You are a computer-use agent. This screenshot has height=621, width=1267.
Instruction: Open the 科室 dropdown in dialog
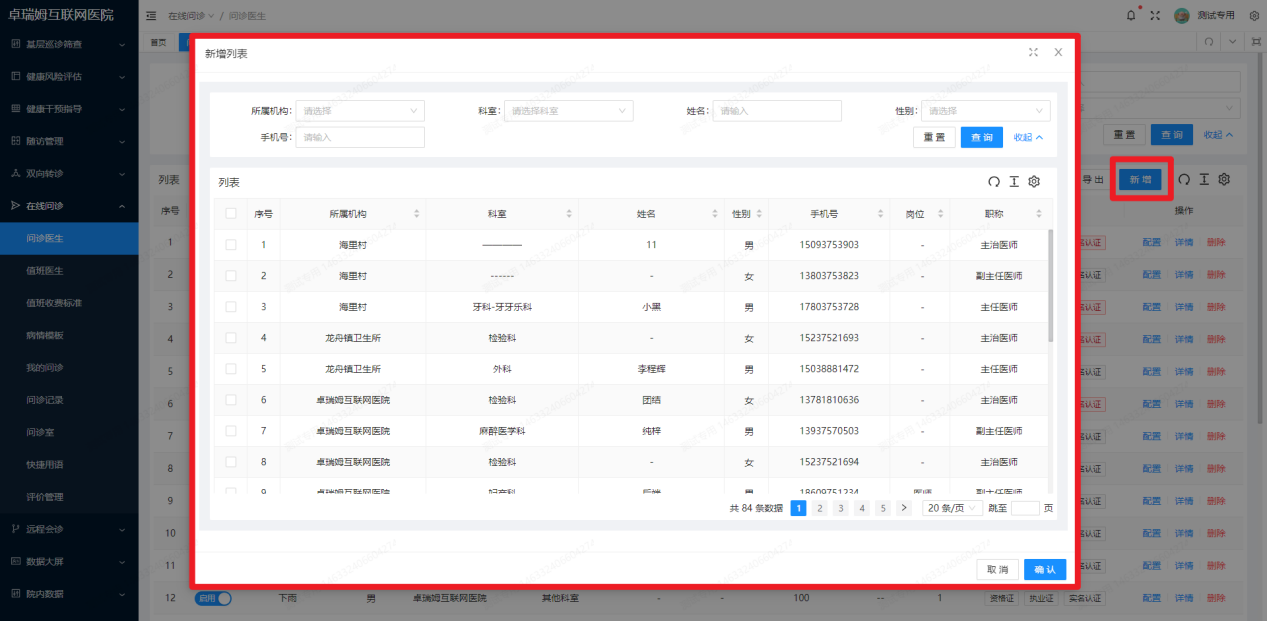click(x=568, y=111)
